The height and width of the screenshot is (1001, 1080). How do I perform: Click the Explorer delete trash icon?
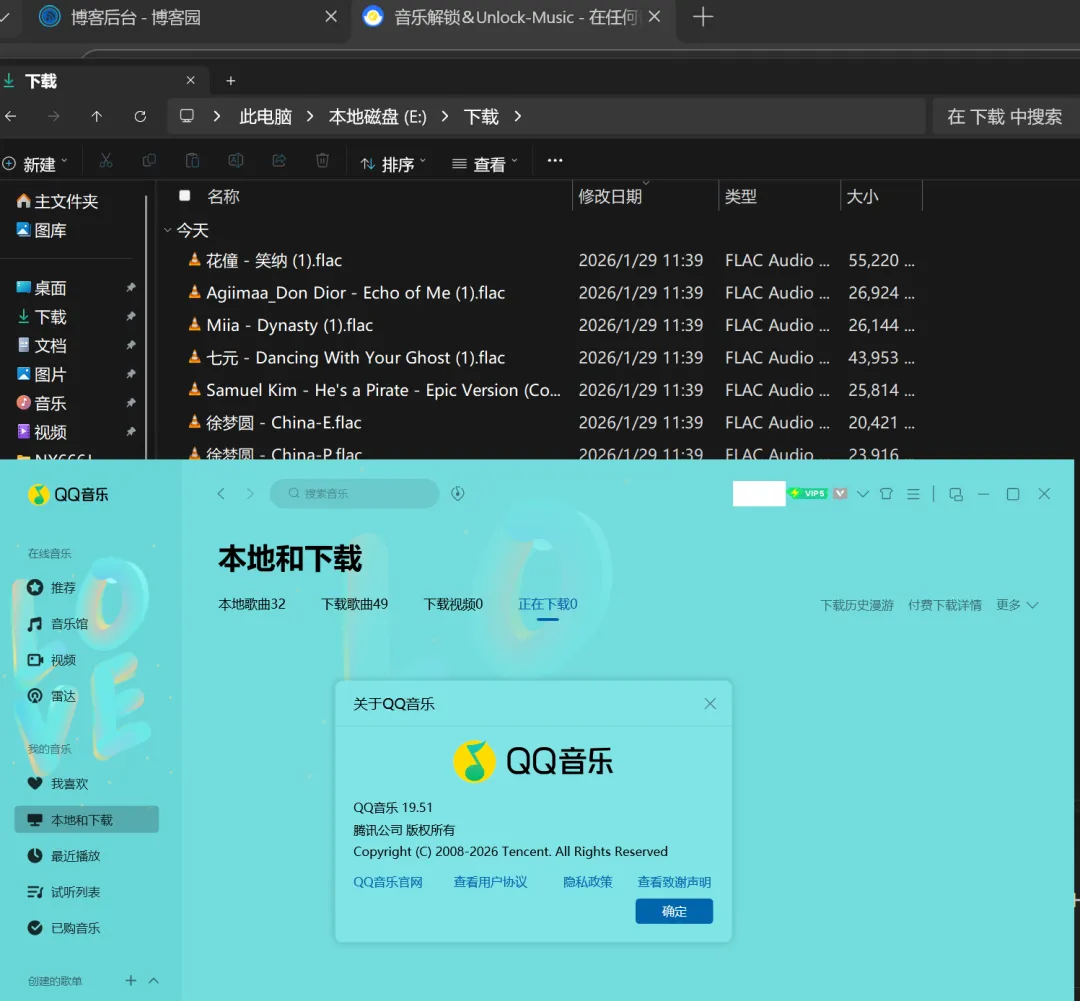point(322,161)
